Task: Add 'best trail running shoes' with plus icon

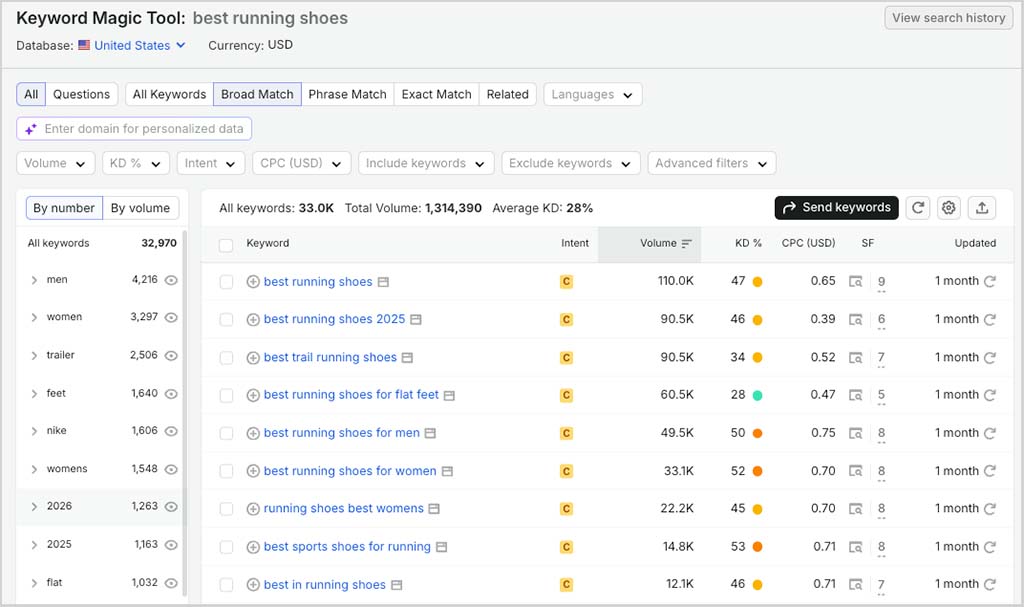Action: click(253, 357)
